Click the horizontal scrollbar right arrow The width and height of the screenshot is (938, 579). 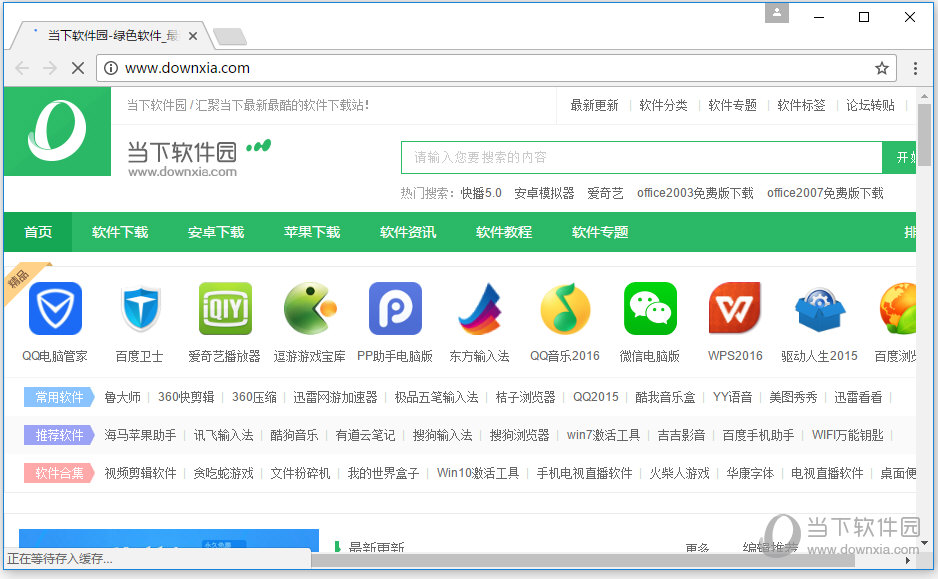tap(908, 560)
